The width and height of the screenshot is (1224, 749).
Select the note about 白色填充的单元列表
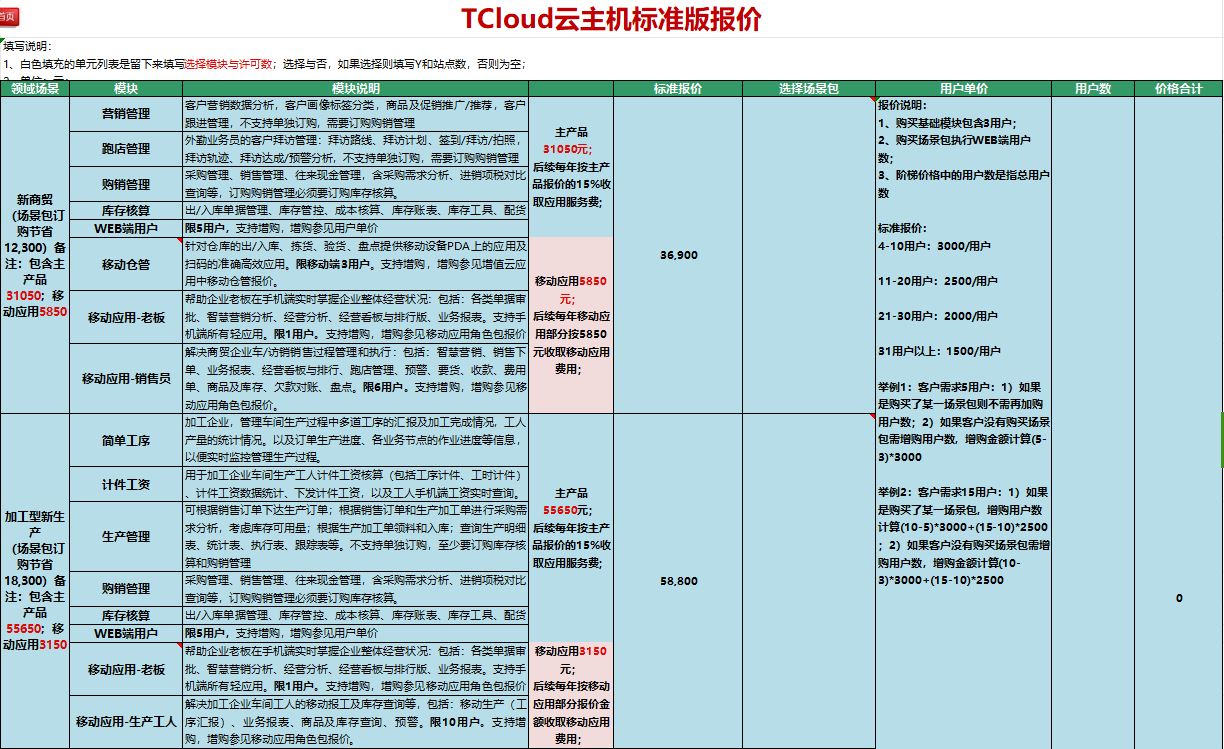(265, 64)
